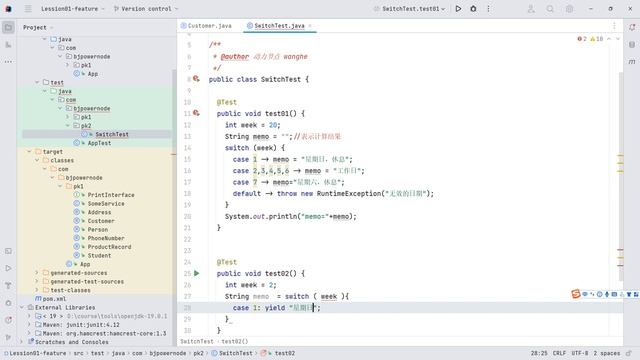Run SwitchTest.test01 configuration
This screenshot has width=640, height=360.
458,9
